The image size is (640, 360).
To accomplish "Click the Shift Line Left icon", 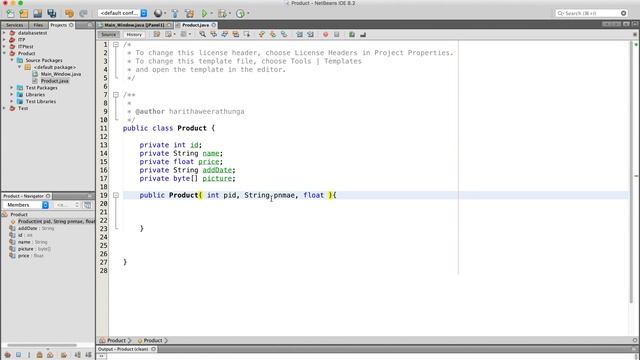I will pyautogui.click(x=299, y=35).
